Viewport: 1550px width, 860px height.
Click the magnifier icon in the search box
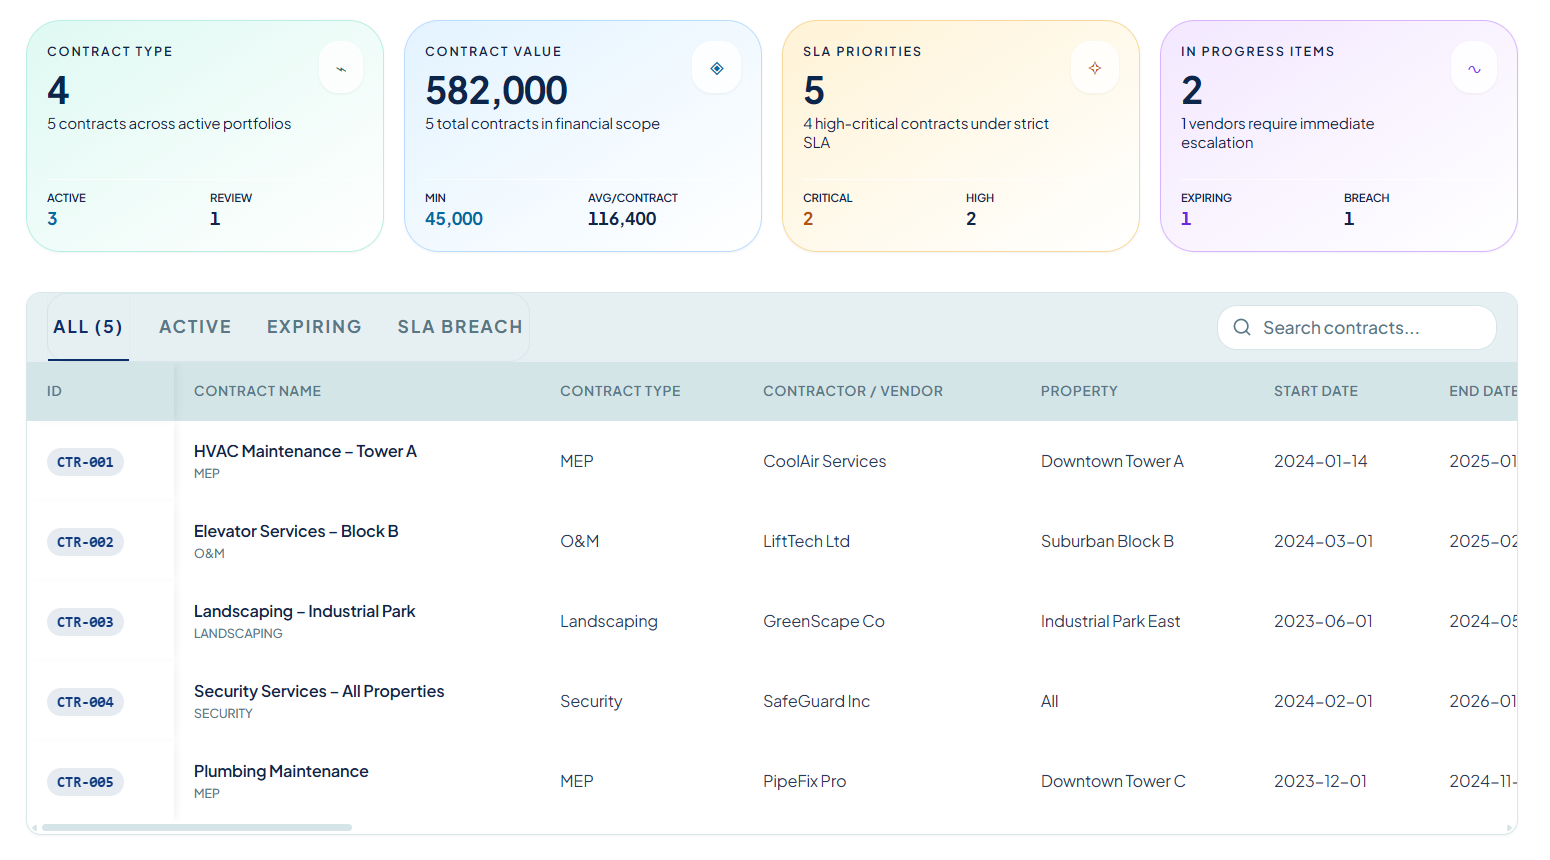tap(1242, 327)
